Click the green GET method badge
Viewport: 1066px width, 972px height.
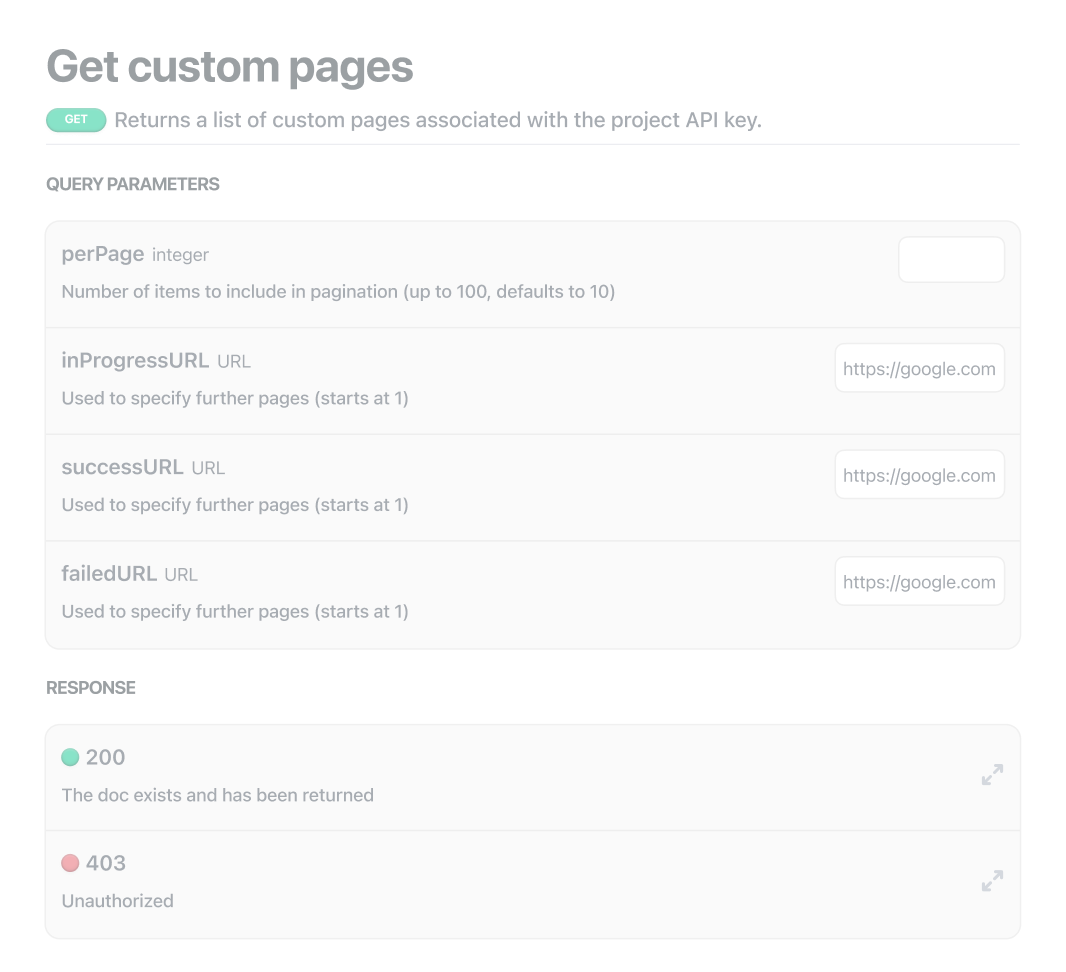[x=76, y=120]
